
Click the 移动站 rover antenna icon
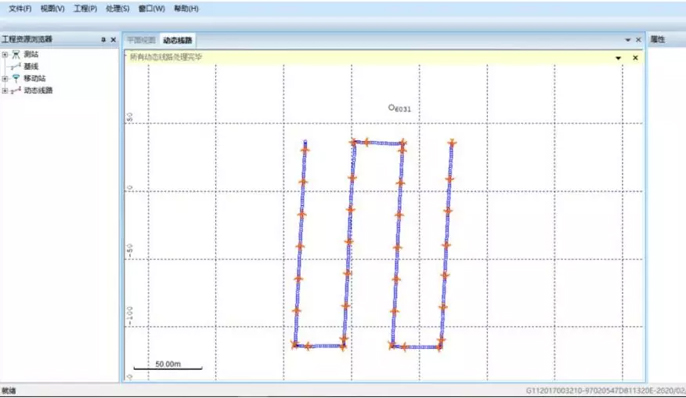pos(16,78)
